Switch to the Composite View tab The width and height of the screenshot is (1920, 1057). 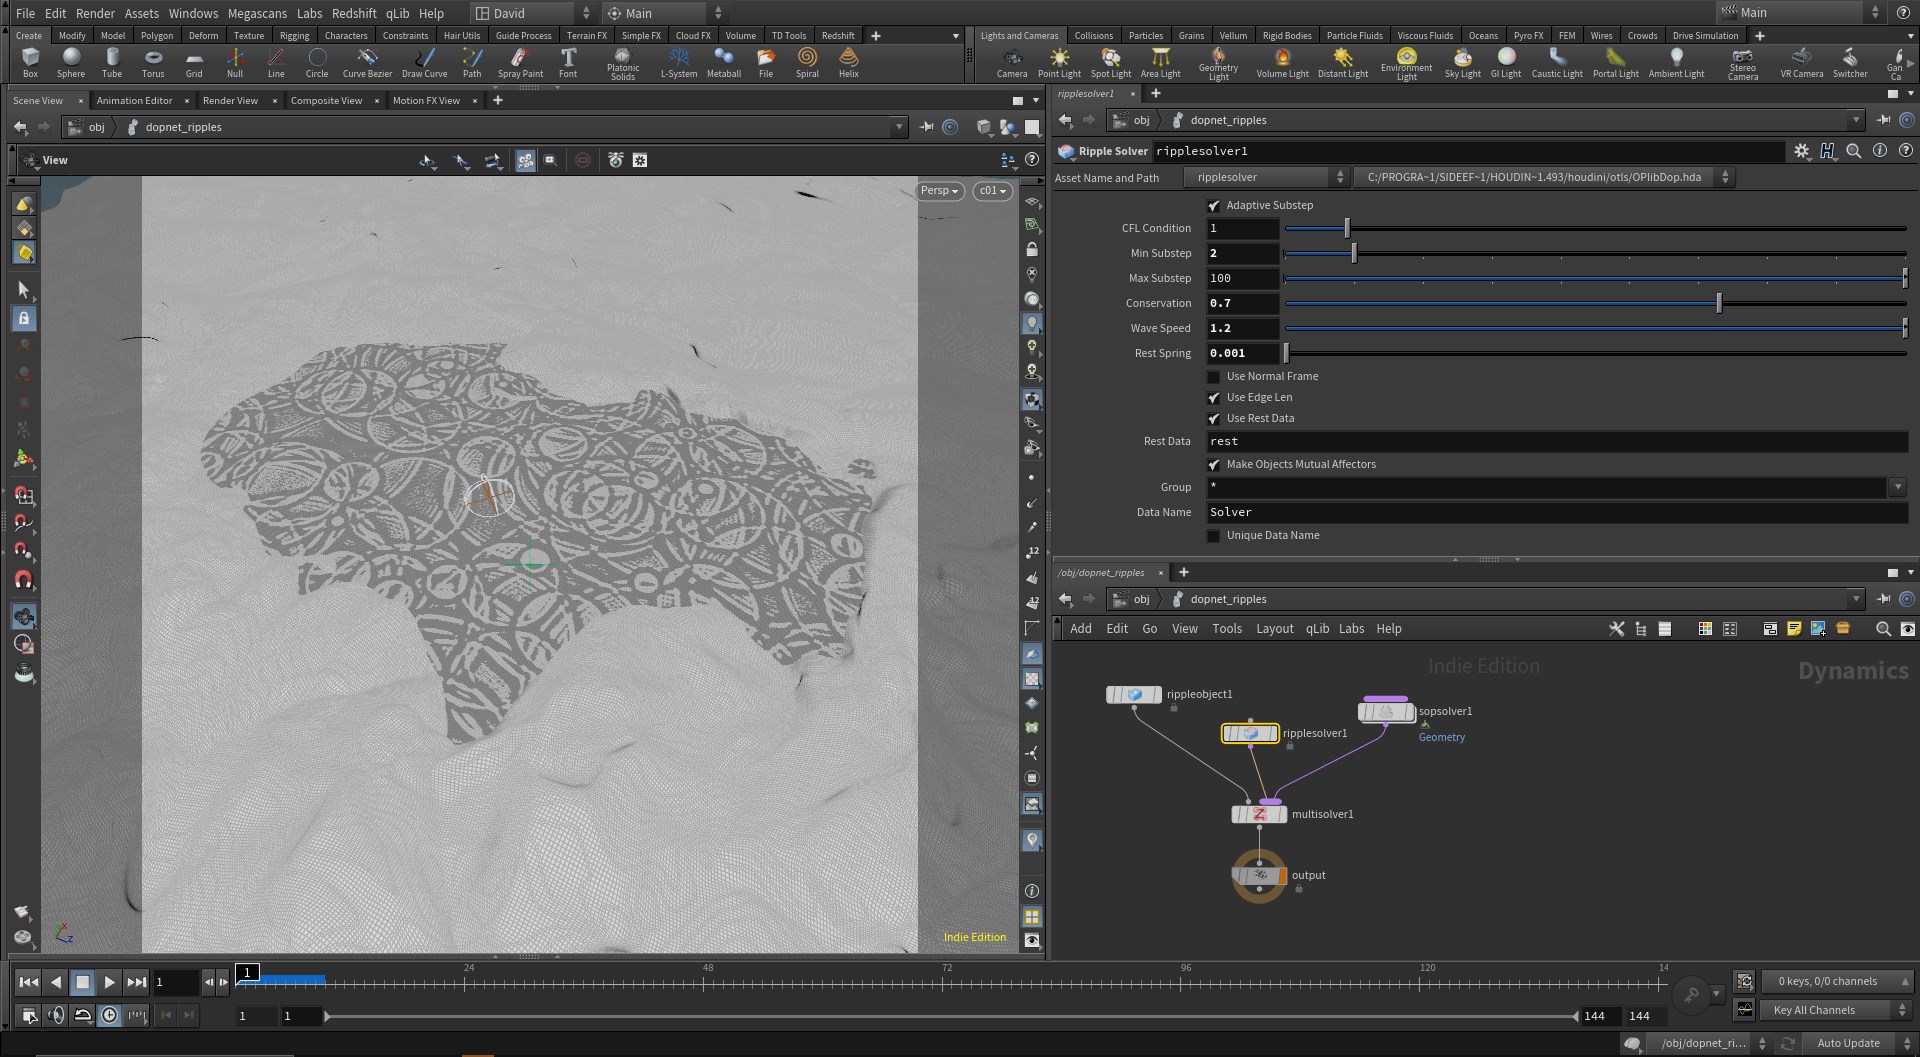click(x=326, y=100)
